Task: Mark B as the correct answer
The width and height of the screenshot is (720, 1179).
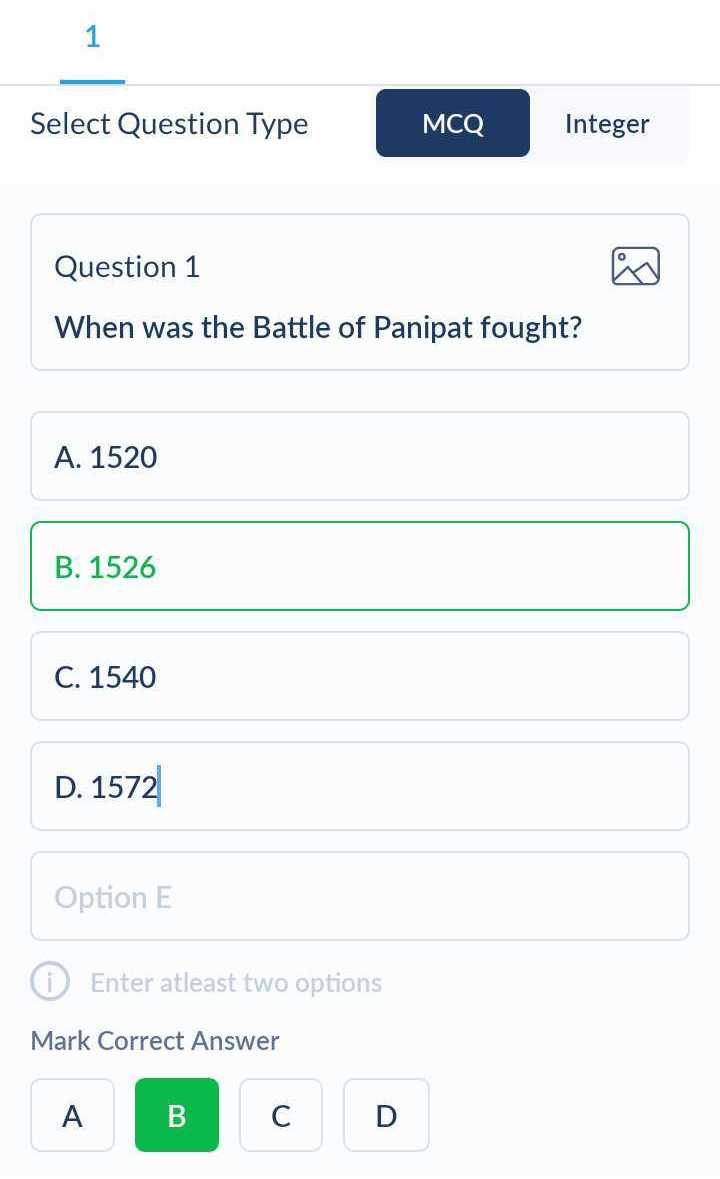Action: click(x=177, y=1115)
